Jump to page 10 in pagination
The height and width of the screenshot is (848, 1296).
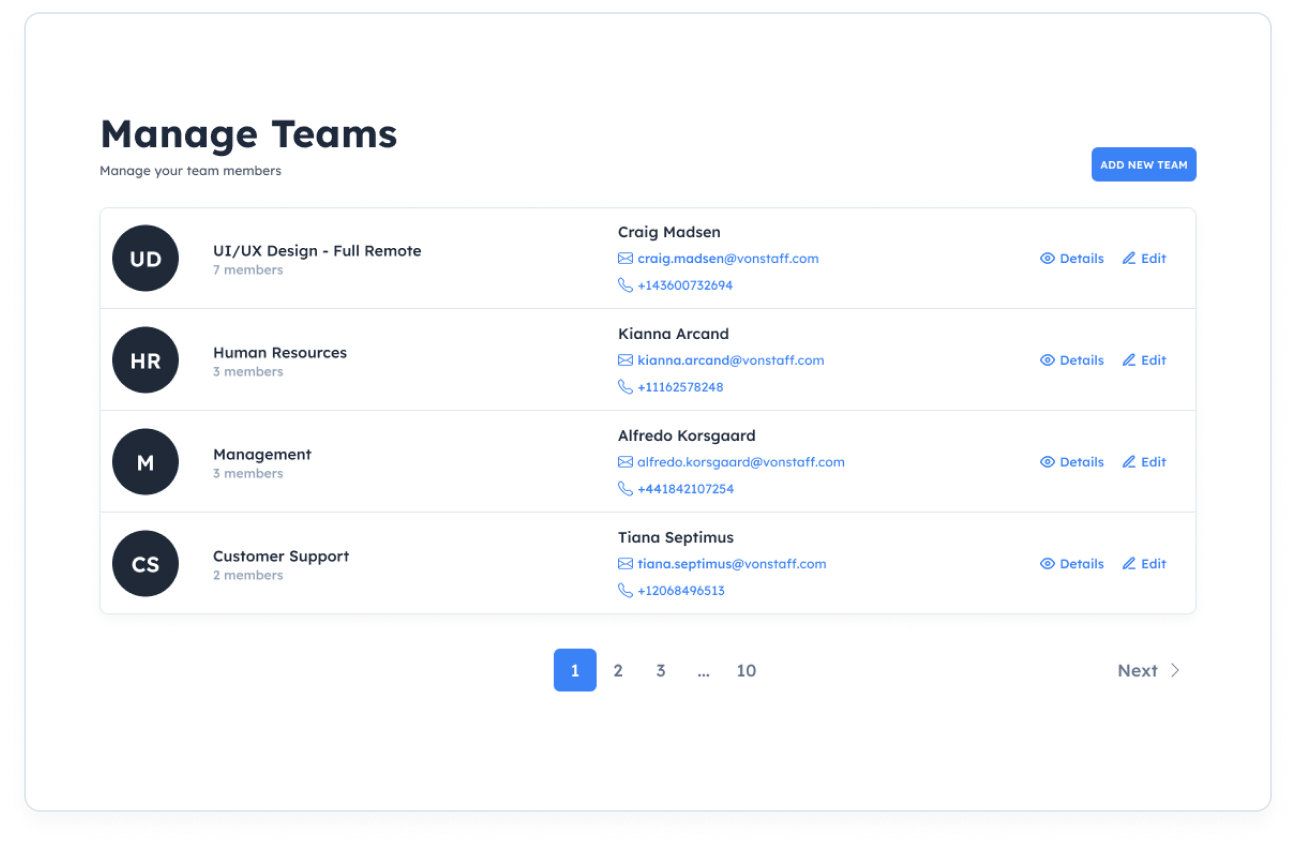(746, 671)
